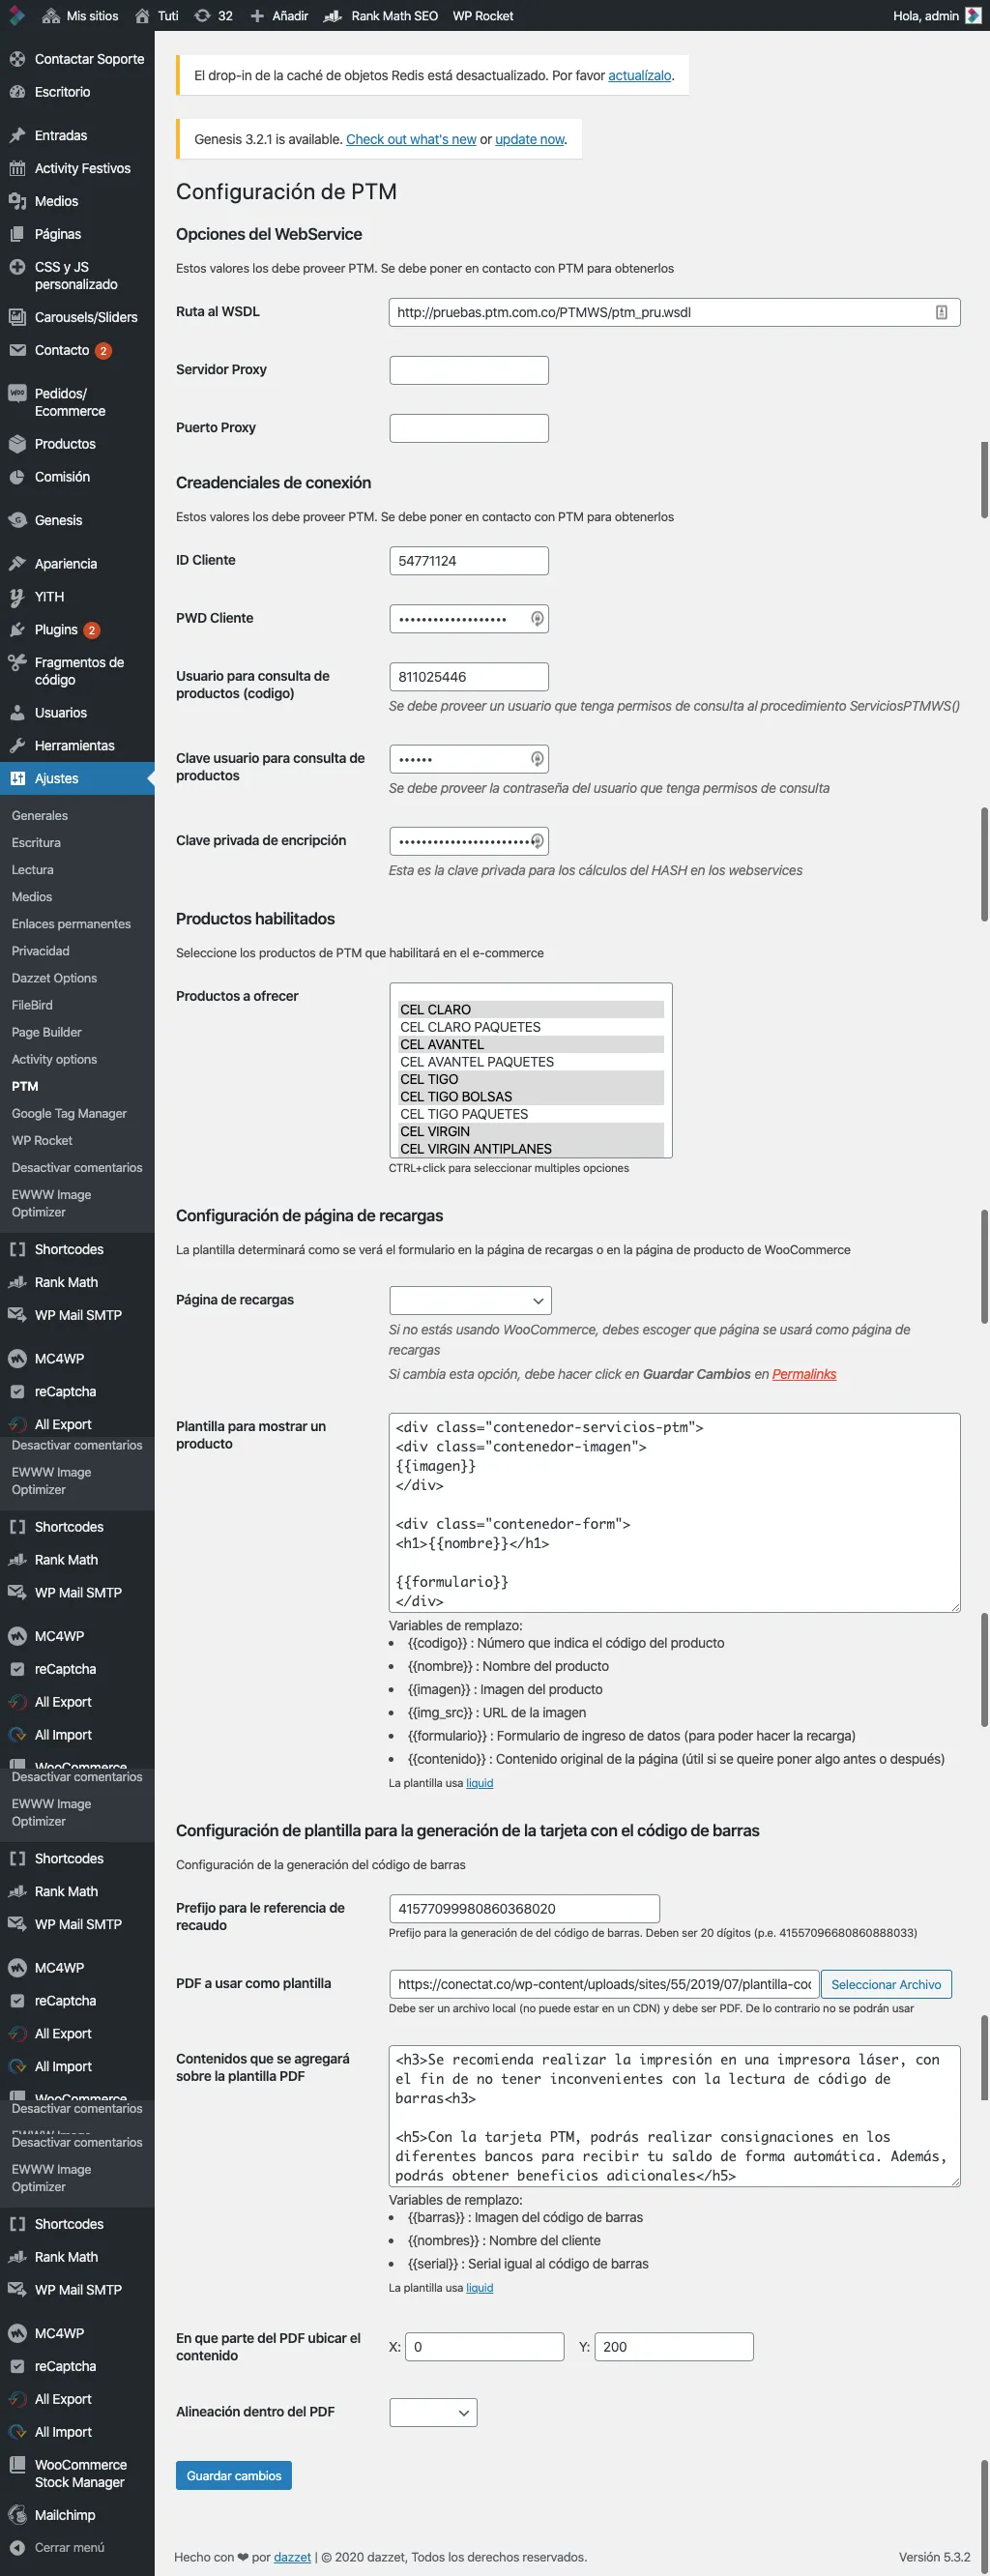Click the Puerto Proxy input field
The height and width of the screenshot is (2576, 990).
(x=469, y=429)
